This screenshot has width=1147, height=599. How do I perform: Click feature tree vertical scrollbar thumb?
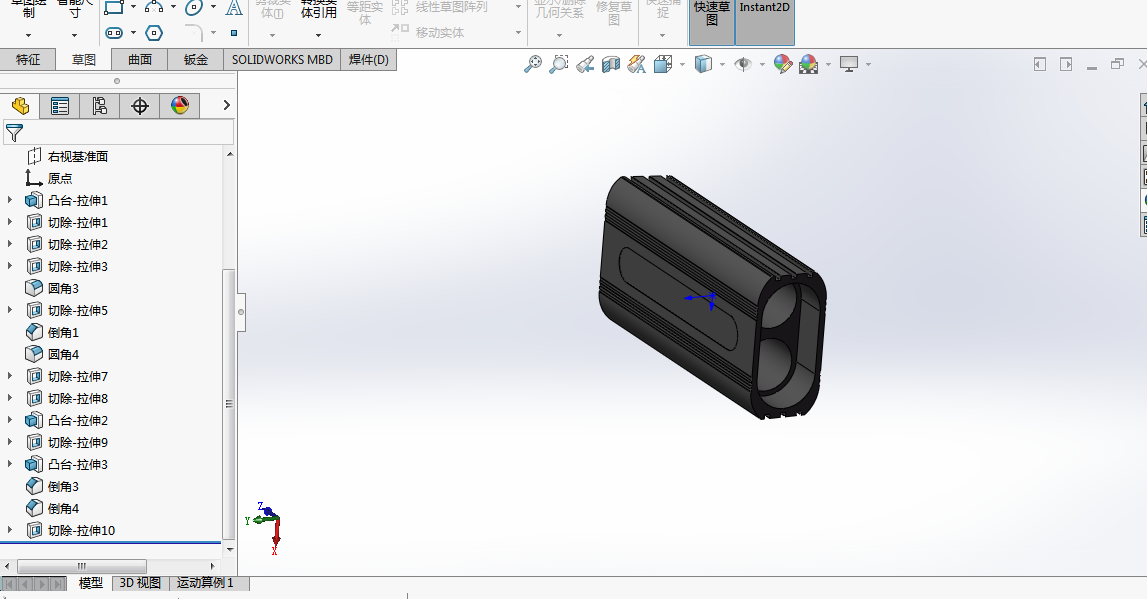click(x=229, y=404)
